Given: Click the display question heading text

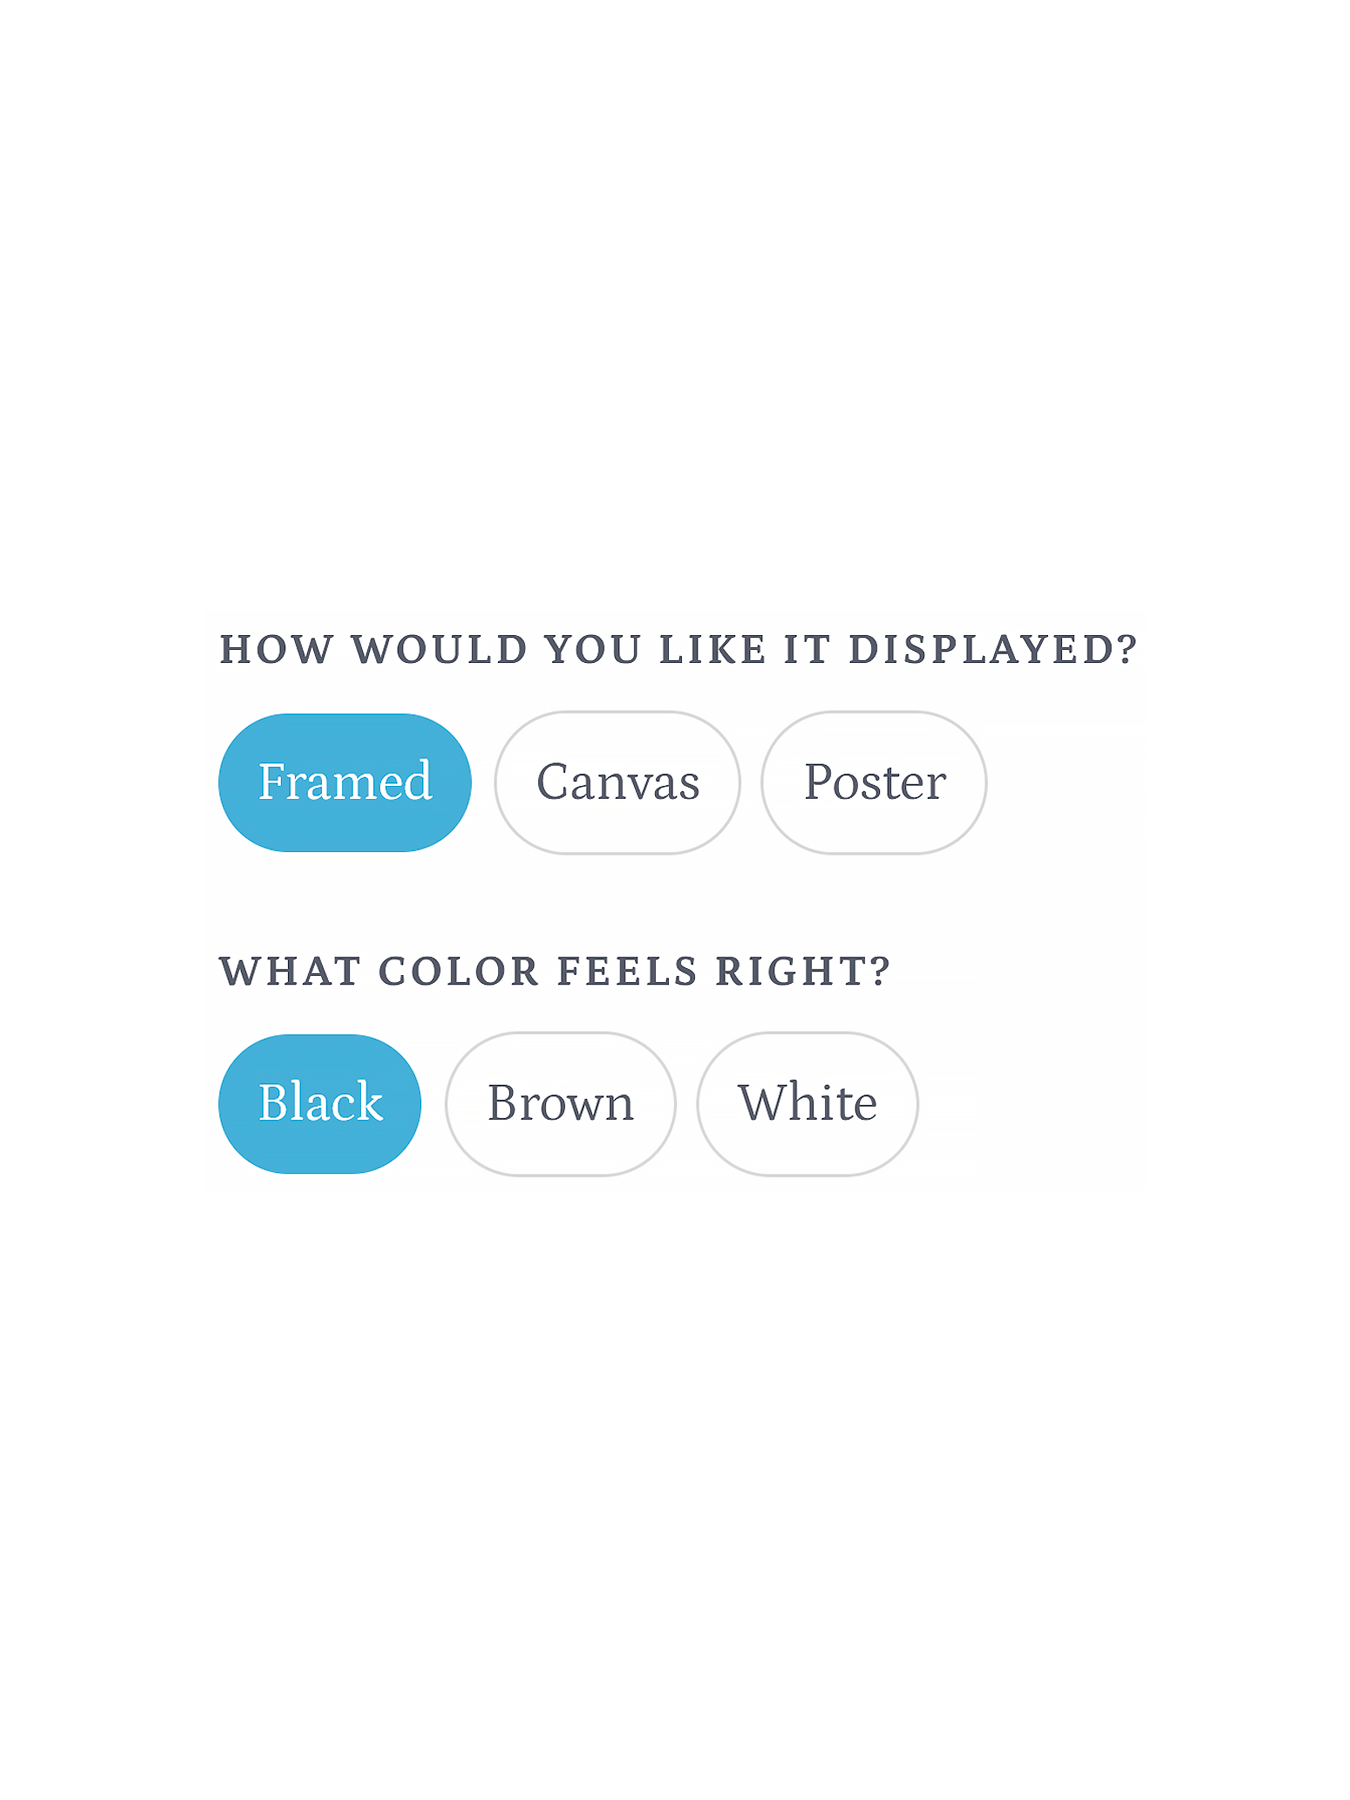Looking at the screenshot, I should [678, 650].
